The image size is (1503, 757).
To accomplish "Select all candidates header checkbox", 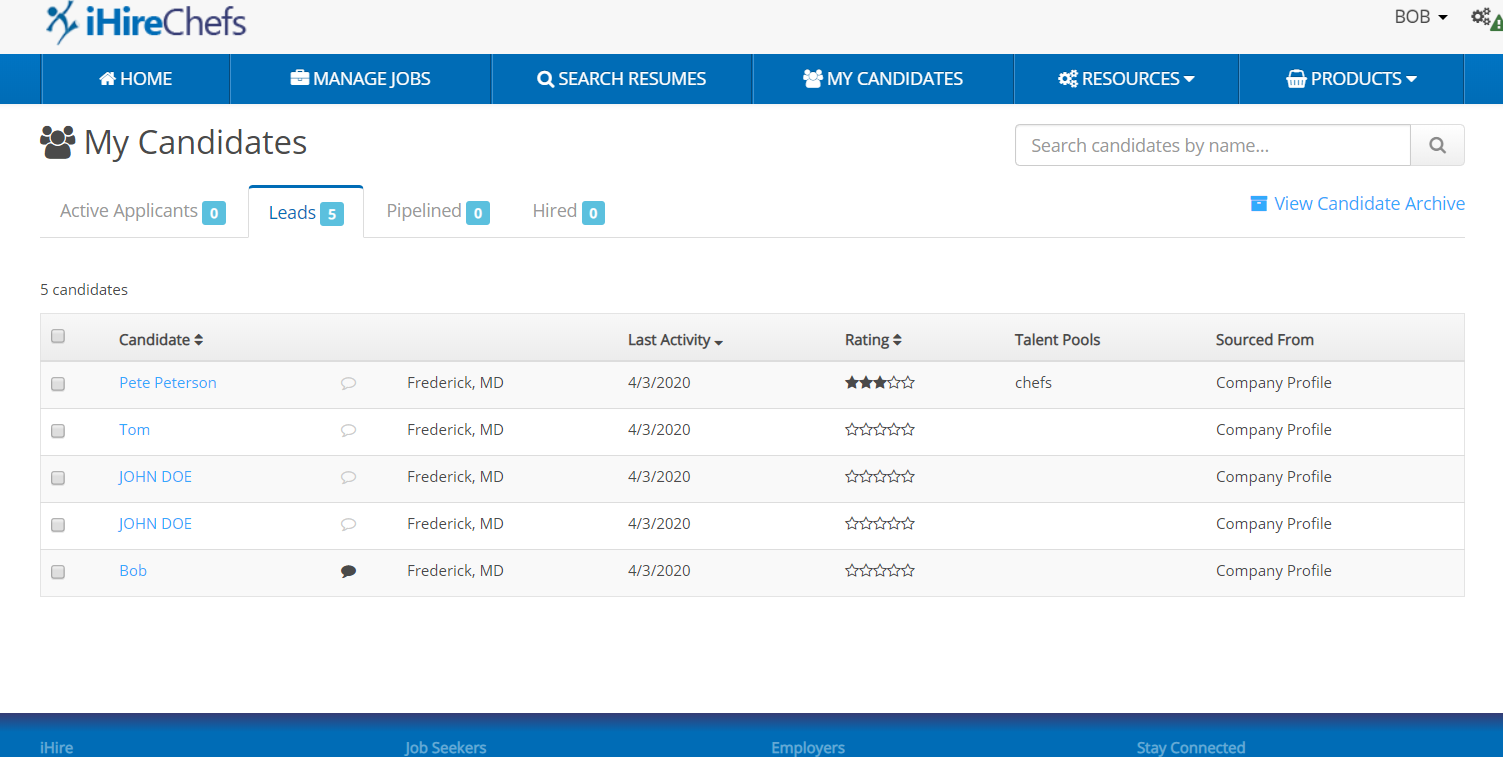I will click(58, 337).
